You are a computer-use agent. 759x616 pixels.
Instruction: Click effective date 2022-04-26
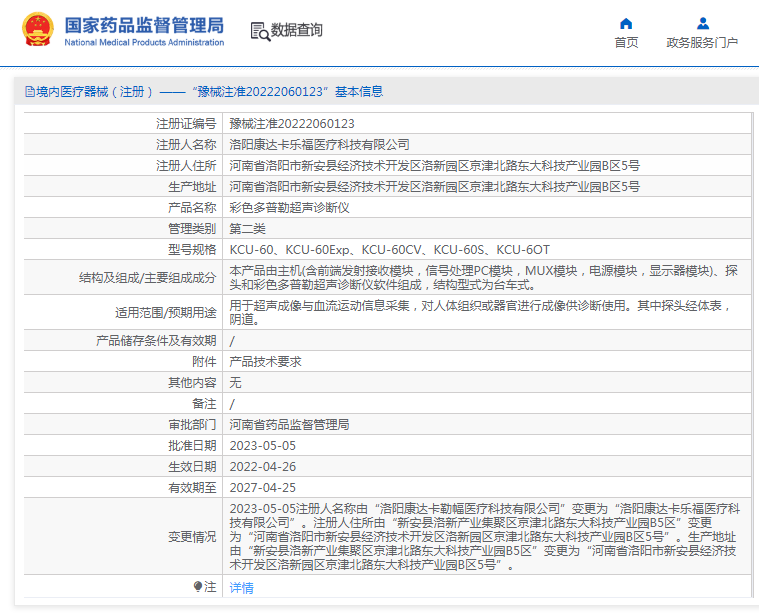point(262,467)
